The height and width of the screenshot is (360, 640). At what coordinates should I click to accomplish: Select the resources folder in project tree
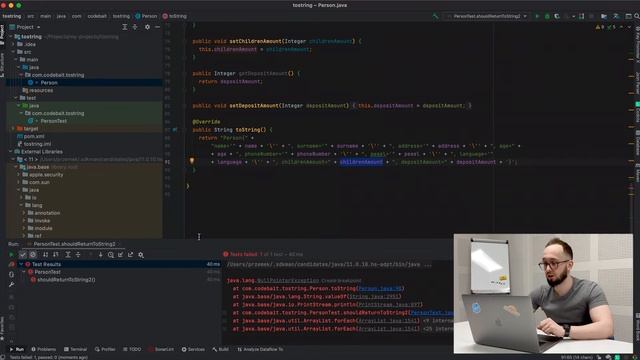41,91
